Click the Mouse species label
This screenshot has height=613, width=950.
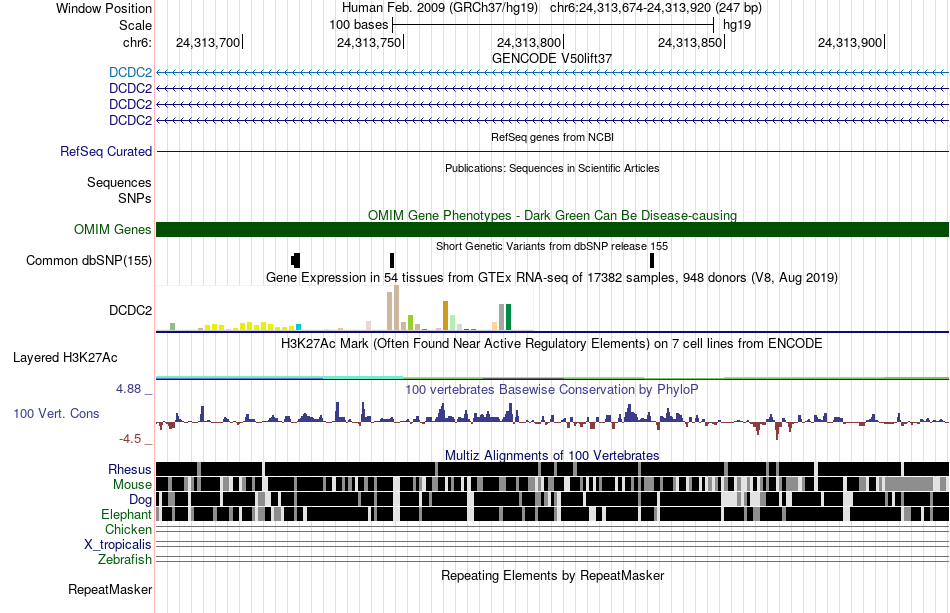132,485
